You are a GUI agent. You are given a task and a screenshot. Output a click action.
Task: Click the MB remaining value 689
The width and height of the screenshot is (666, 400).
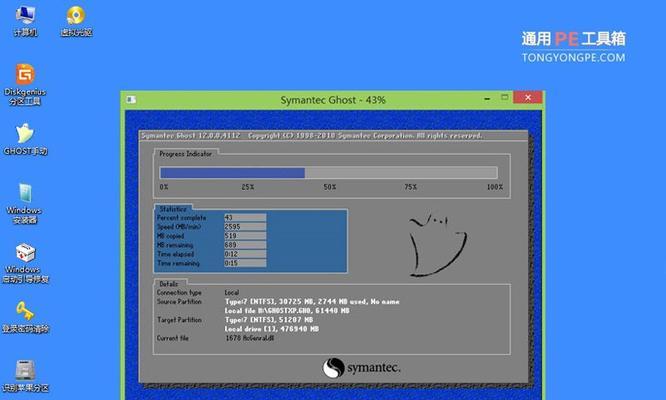(x=245, y=245)
